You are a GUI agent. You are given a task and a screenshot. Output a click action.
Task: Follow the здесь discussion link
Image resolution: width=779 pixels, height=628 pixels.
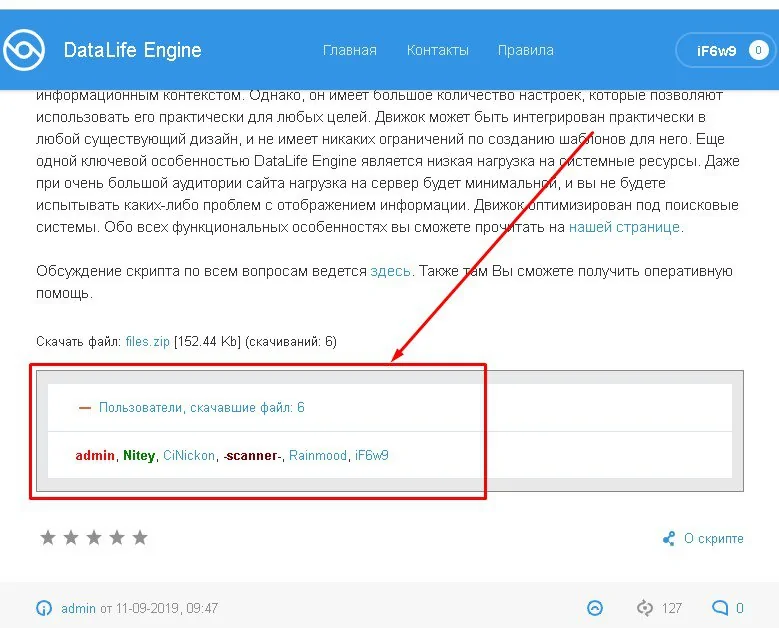point(390,271)
